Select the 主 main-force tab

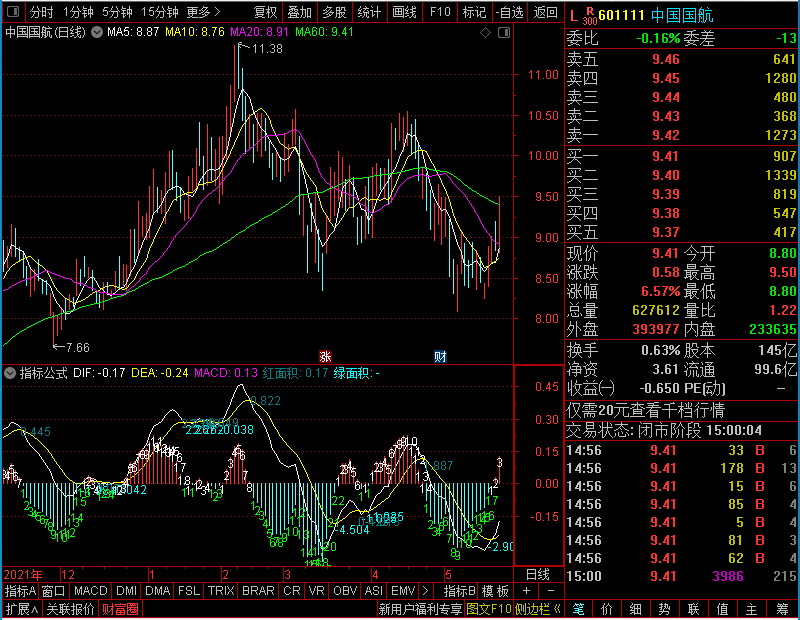752,609
